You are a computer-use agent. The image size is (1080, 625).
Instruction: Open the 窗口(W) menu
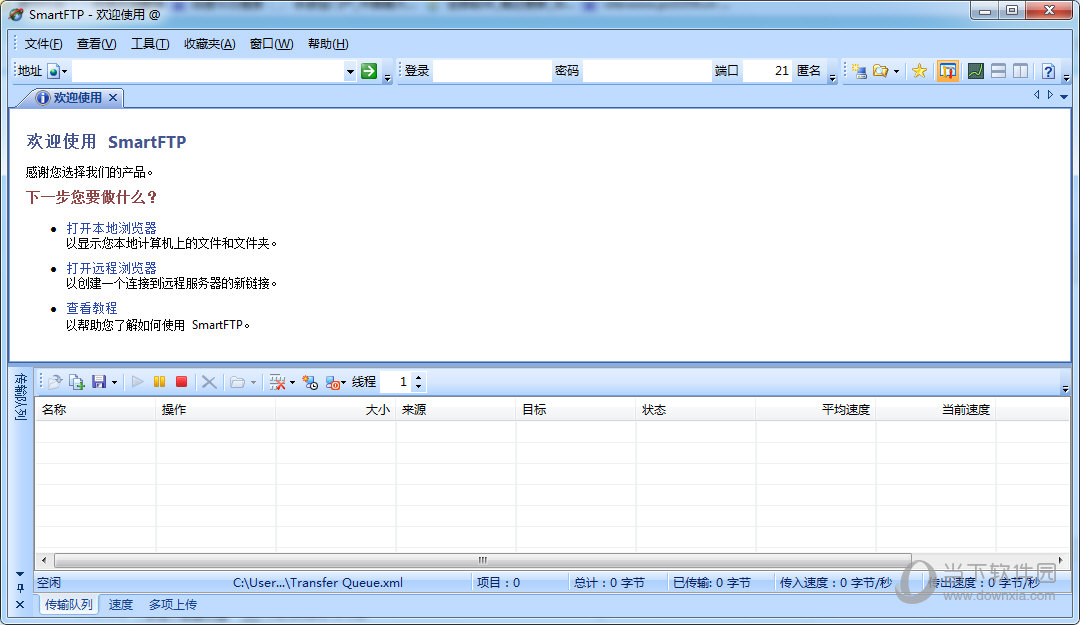tap(271, 44)
